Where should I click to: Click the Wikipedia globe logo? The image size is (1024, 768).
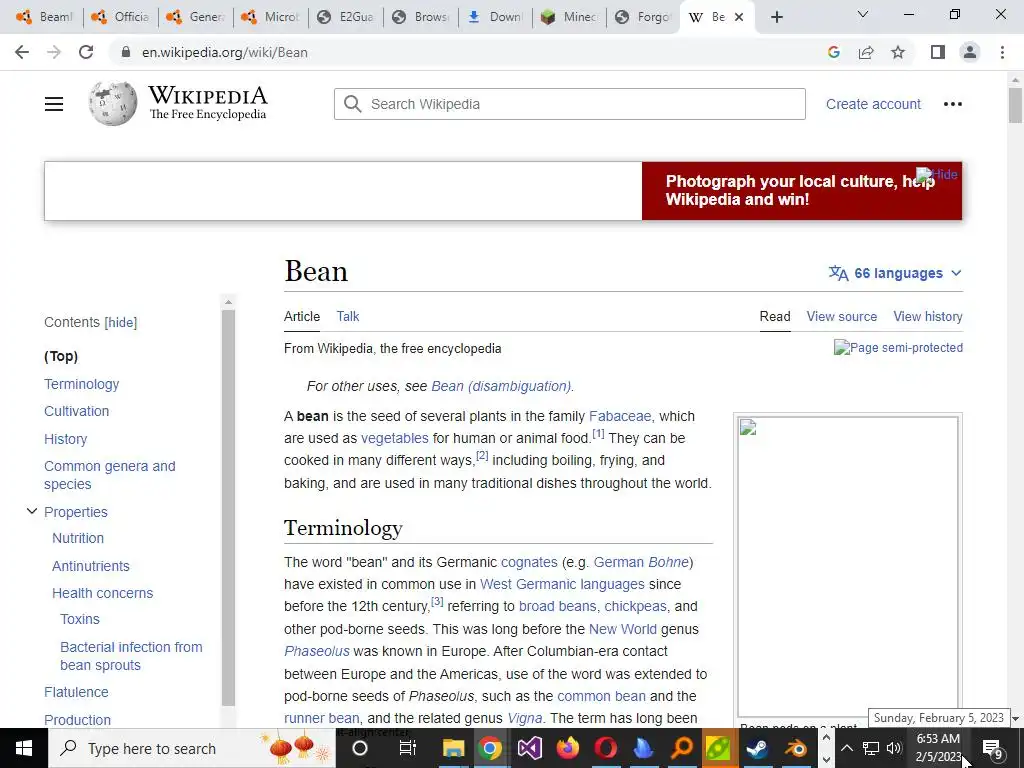112,103
